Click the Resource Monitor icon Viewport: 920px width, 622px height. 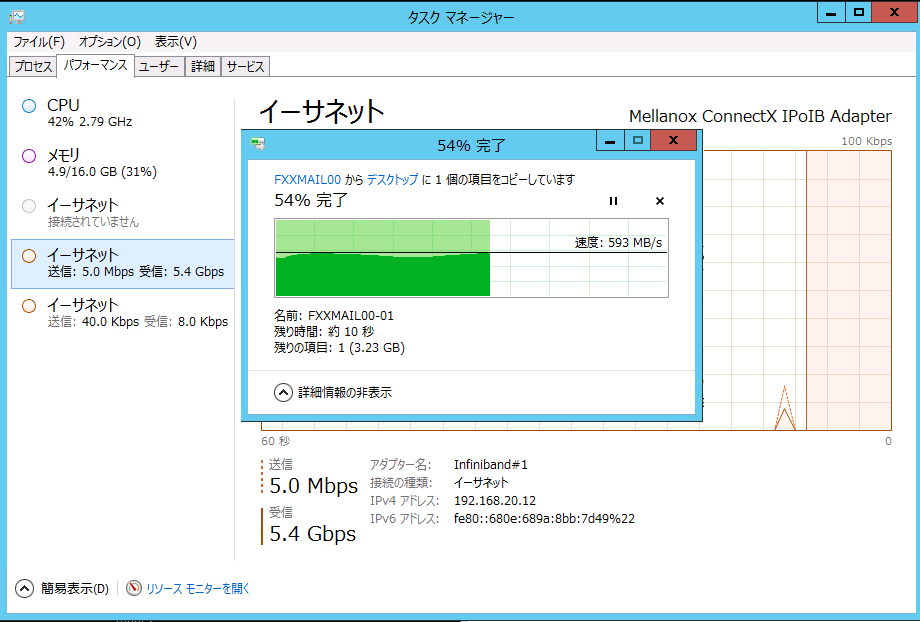(x=134, y=587)
